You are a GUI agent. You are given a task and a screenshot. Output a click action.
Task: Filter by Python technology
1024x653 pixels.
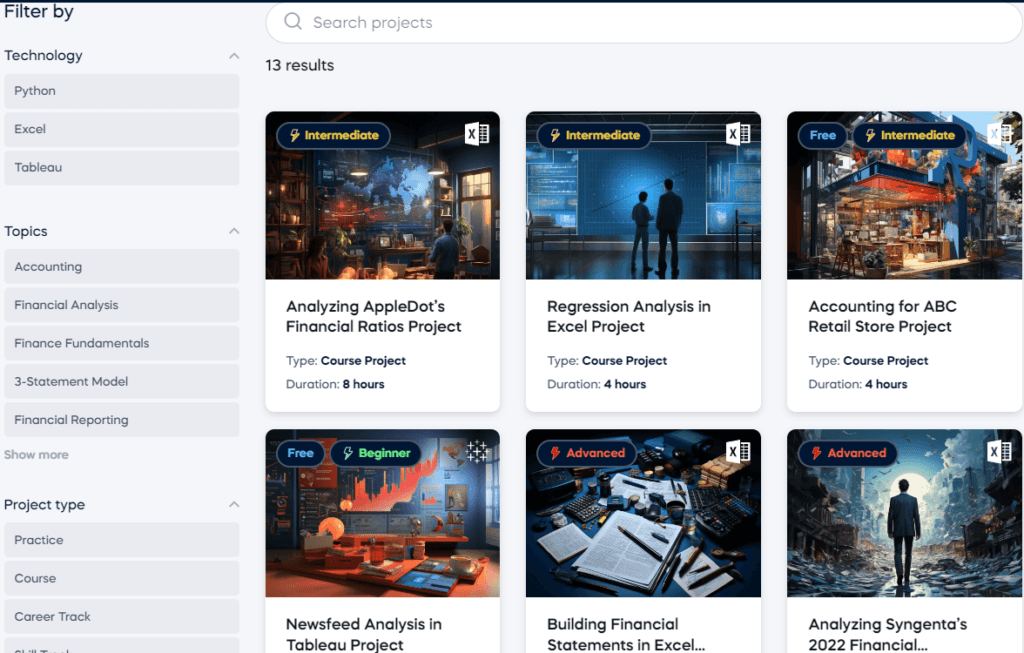(x=121, y=91)
